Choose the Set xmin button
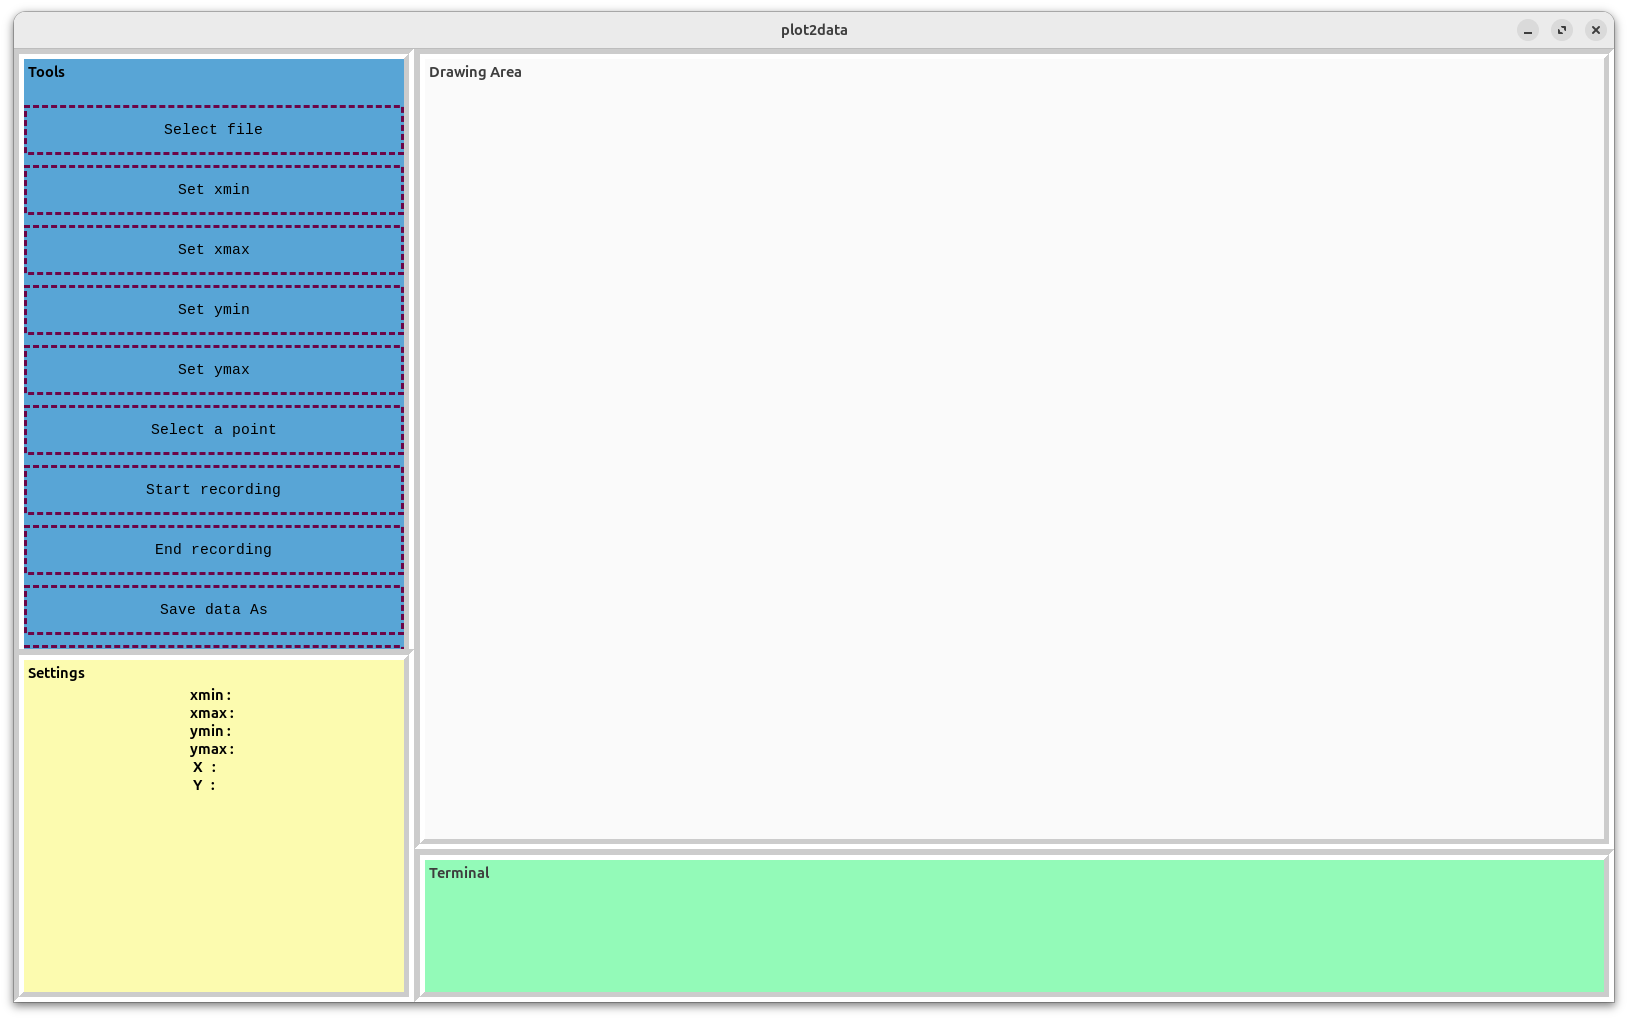The image size is (1628, 1019). click(x=214, y=190)
